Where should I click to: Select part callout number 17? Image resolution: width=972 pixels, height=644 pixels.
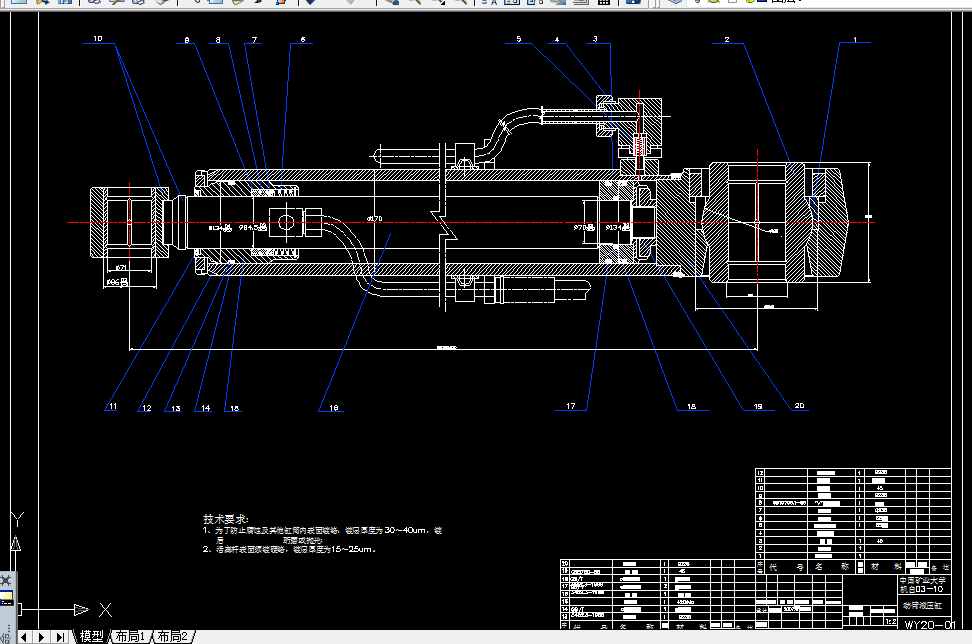(571, 406)
